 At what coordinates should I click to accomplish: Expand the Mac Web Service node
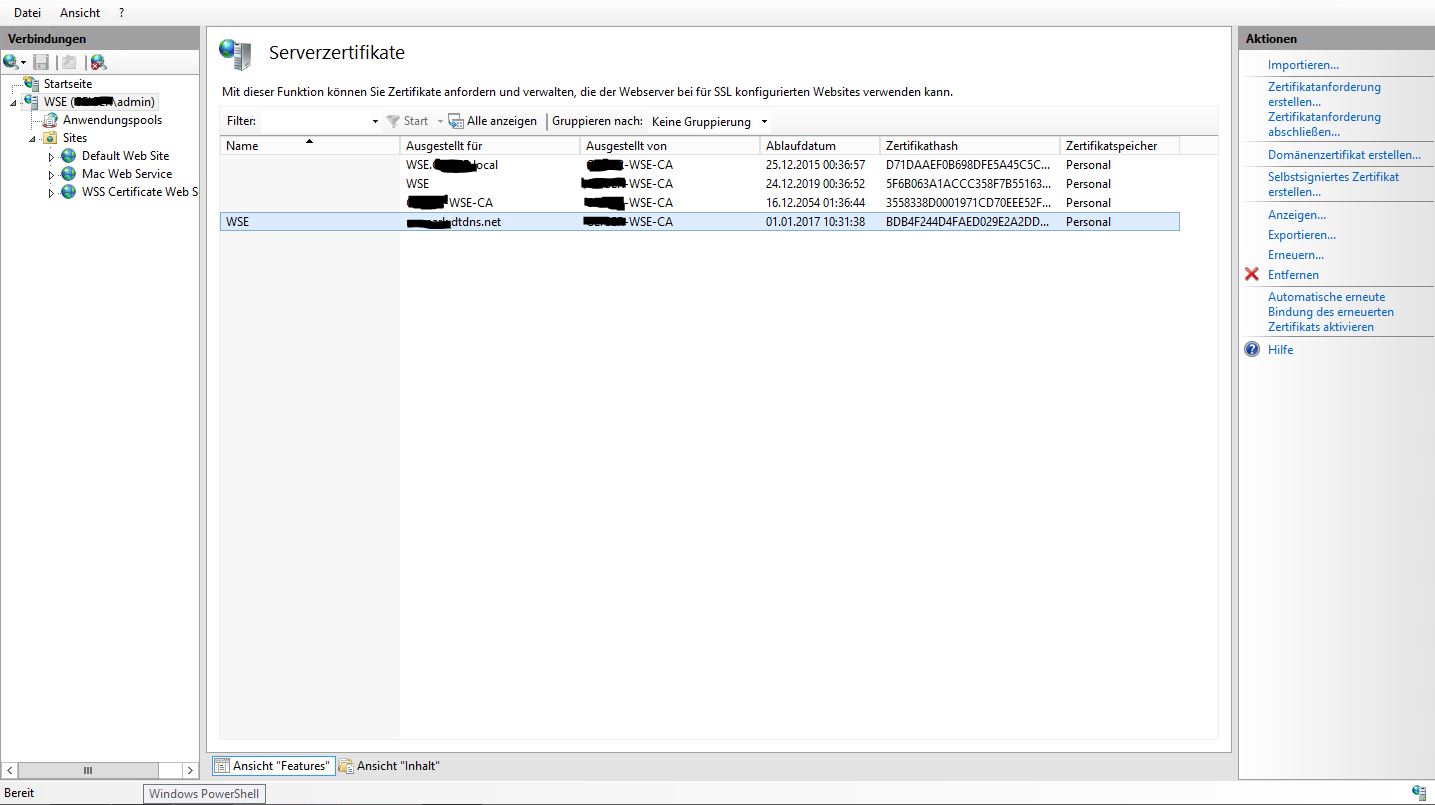tap(51, 175)
